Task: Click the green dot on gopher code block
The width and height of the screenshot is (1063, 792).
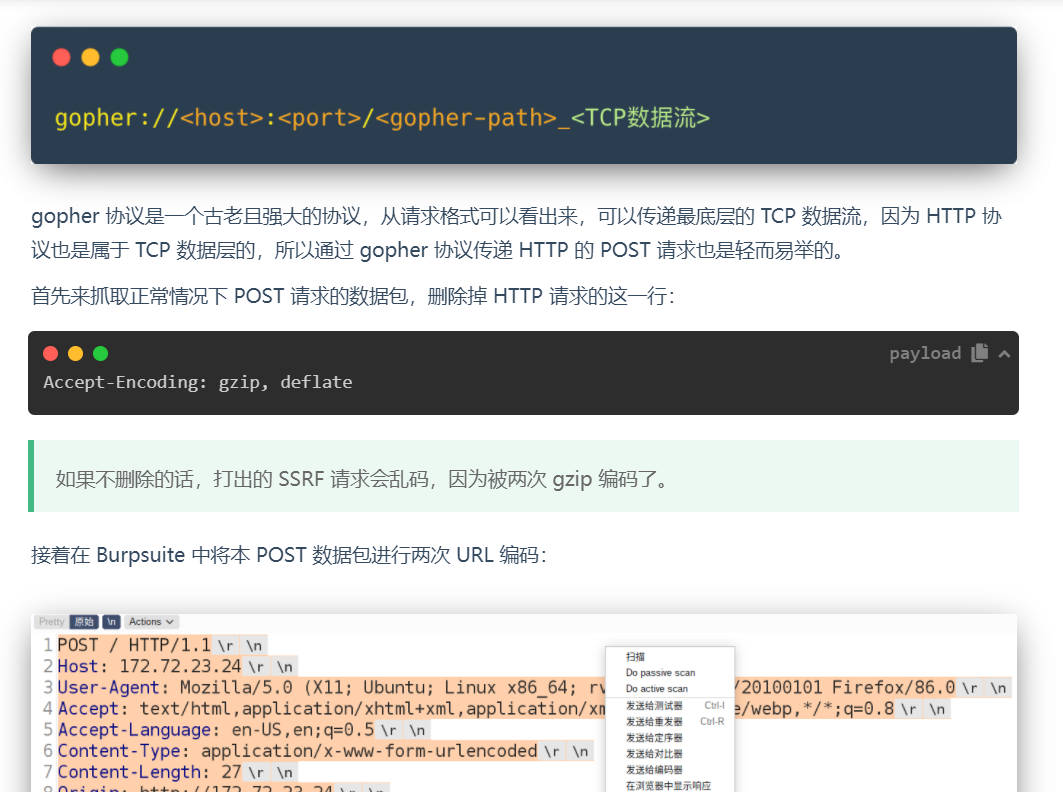Action: [x=119, y=58]
